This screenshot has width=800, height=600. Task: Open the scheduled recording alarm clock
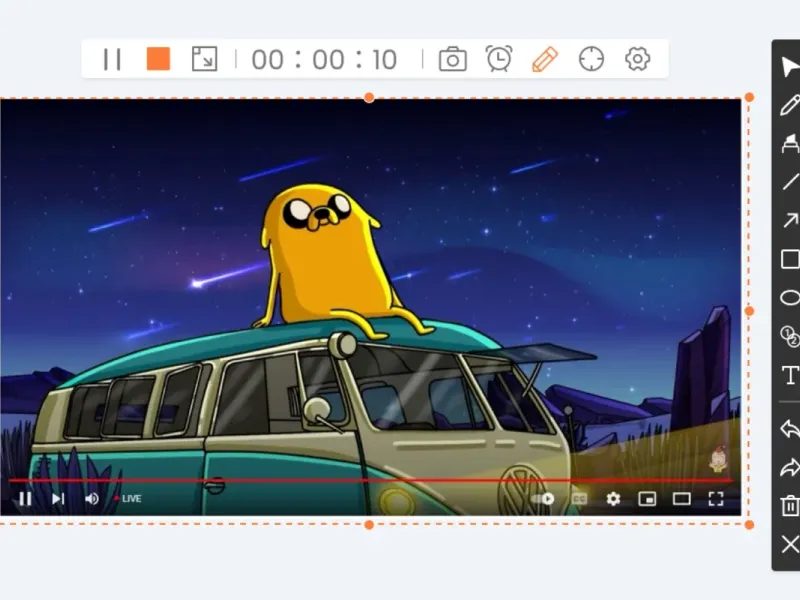[x=499, y=59]
